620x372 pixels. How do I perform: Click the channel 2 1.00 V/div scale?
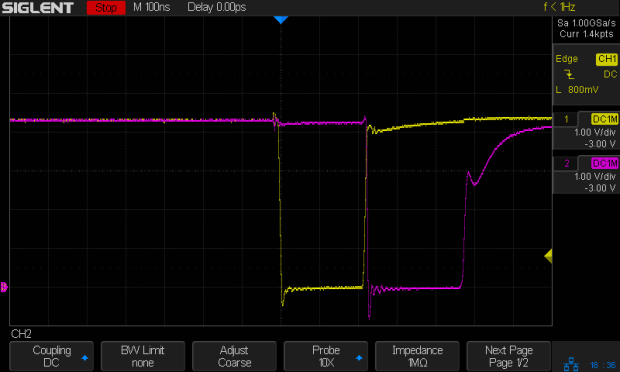(595, 177)
